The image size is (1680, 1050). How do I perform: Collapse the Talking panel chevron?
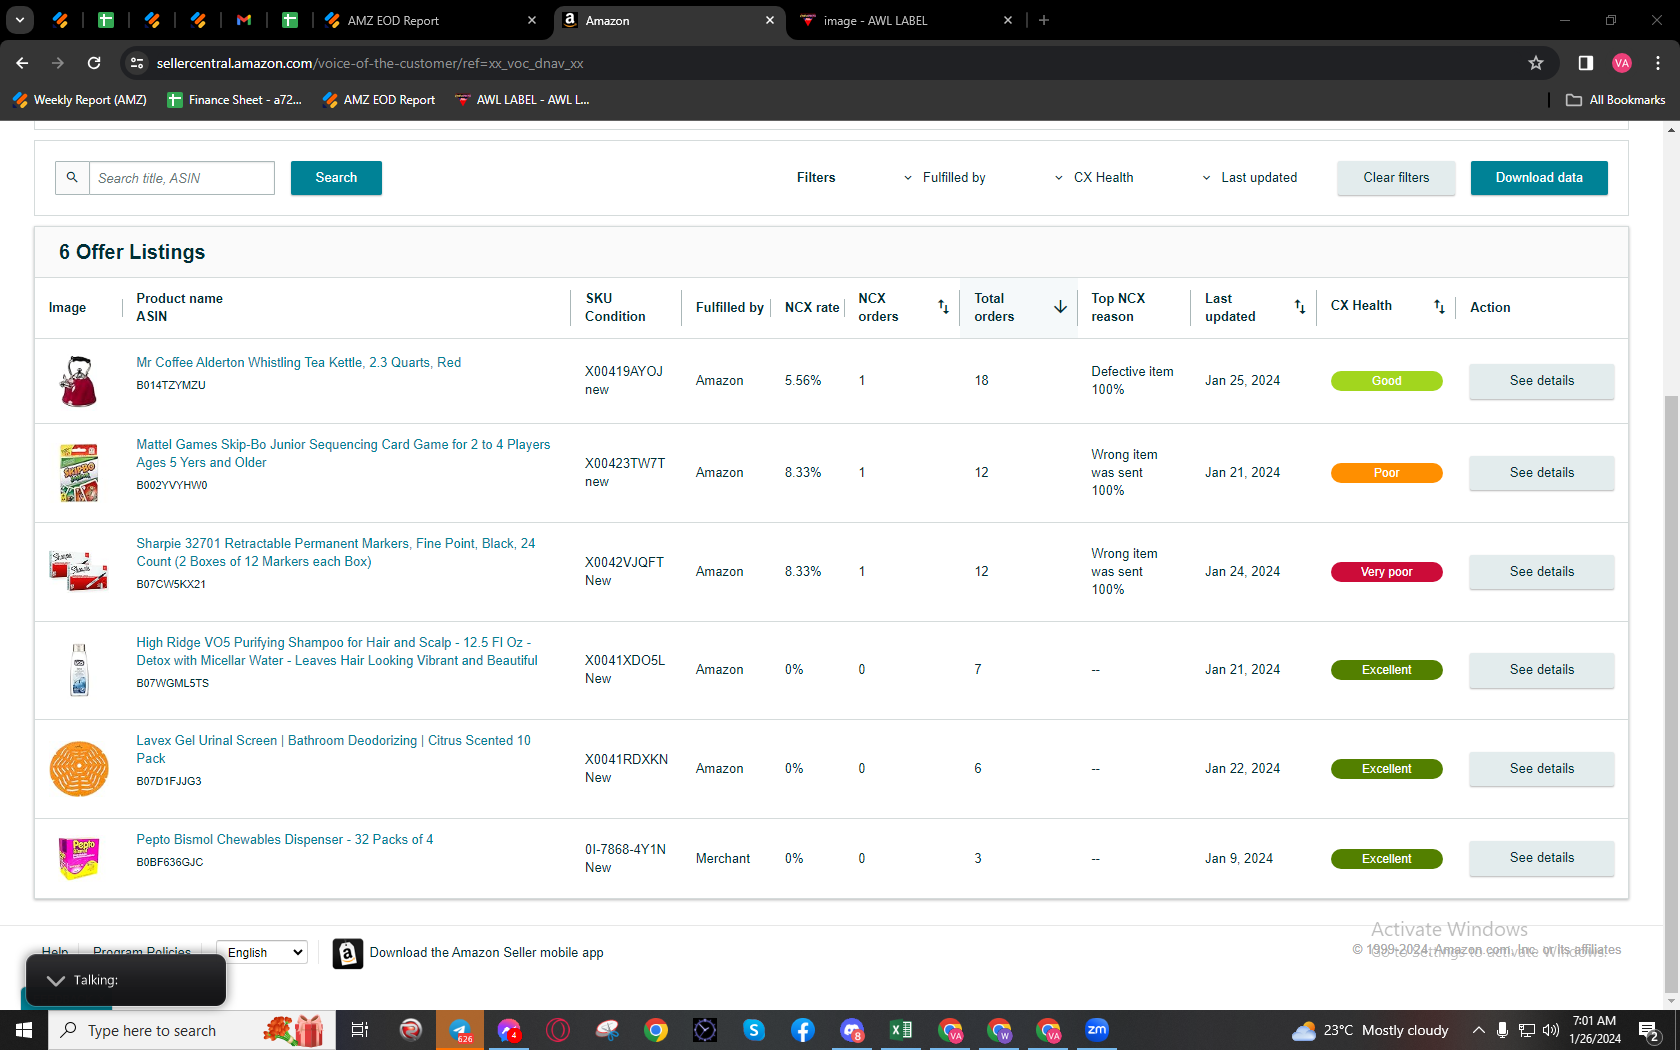tap(56, 981)
